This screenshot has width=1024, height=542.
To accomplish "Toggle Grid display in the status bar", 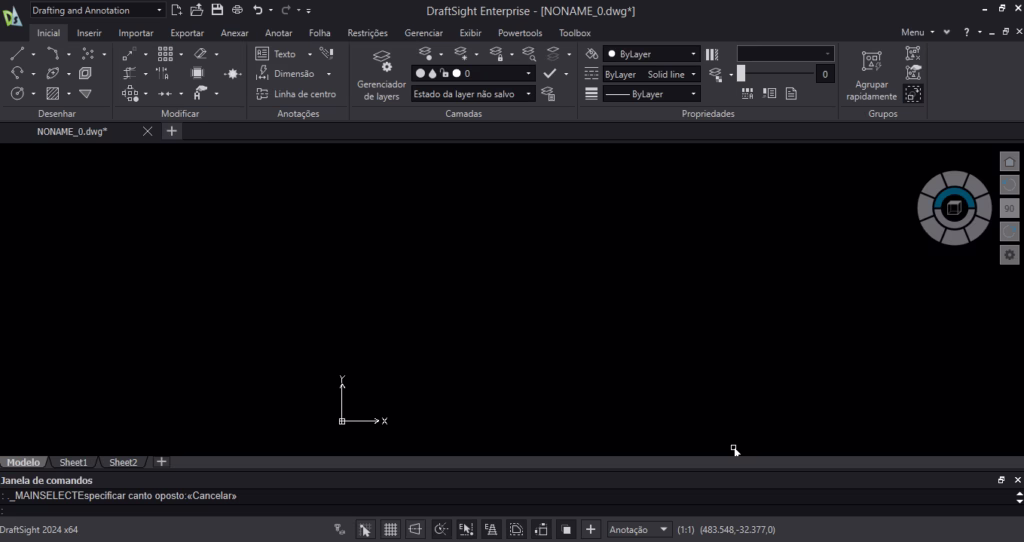I will (x=391, y=530).
